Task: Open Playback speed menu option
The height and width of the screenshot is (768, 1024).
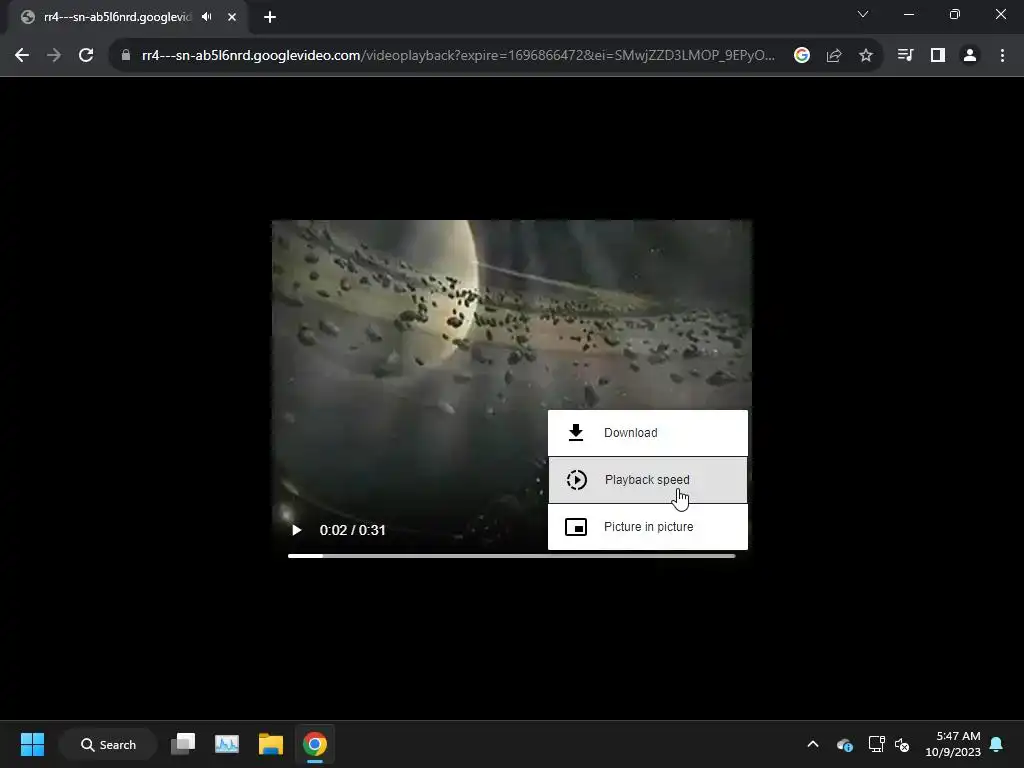Action: pos(647,480)
